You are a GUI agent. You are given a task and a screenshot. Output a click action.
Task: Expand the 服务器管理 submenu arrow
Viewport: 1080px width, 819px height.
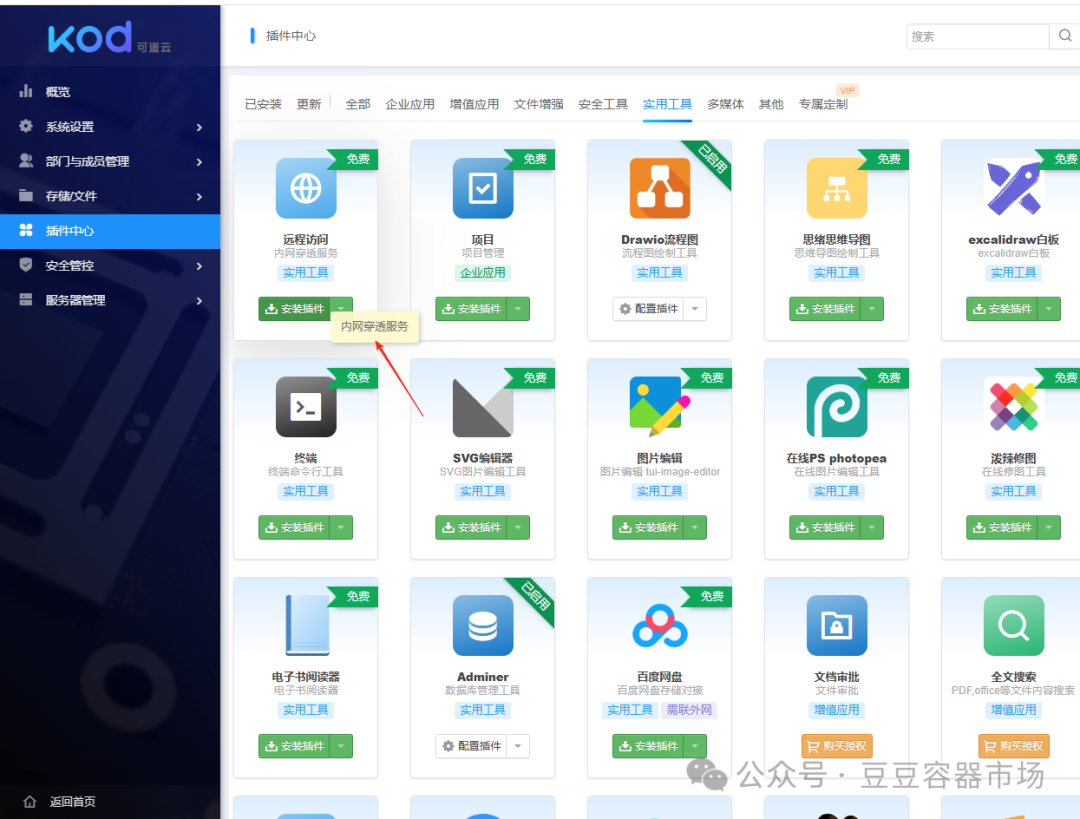coord(199,301)
